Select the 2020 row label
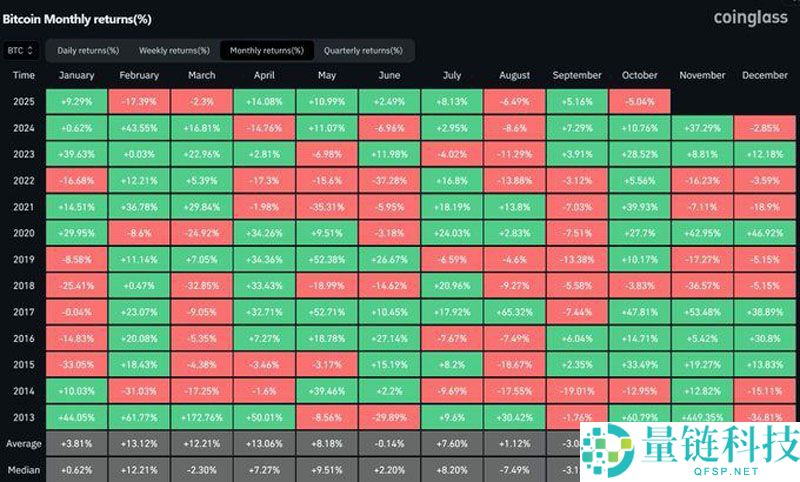This screenshot has width=800, height=482. tap(23, 233)
